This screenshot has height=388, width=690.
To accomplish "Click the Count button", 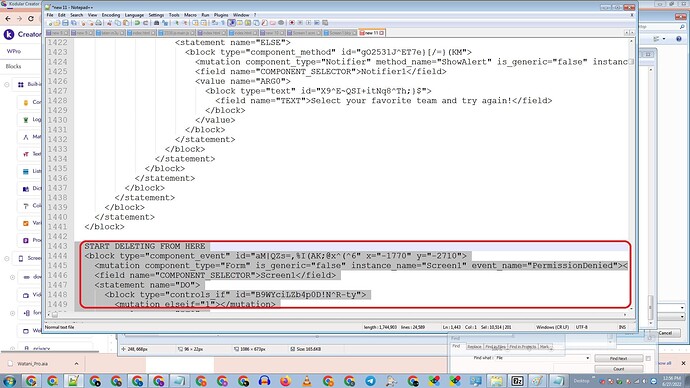I will click(x=618, y=369).
